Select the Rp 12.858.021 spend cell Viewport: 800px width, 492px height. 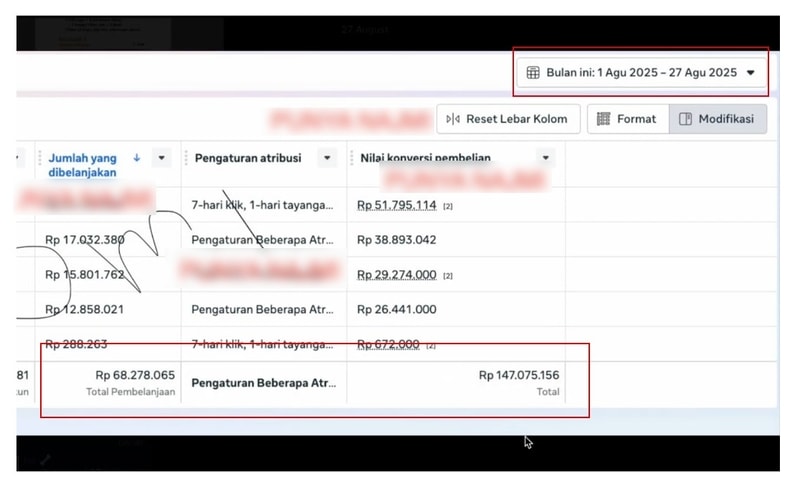pyautogui.click(x=85, y=310)
